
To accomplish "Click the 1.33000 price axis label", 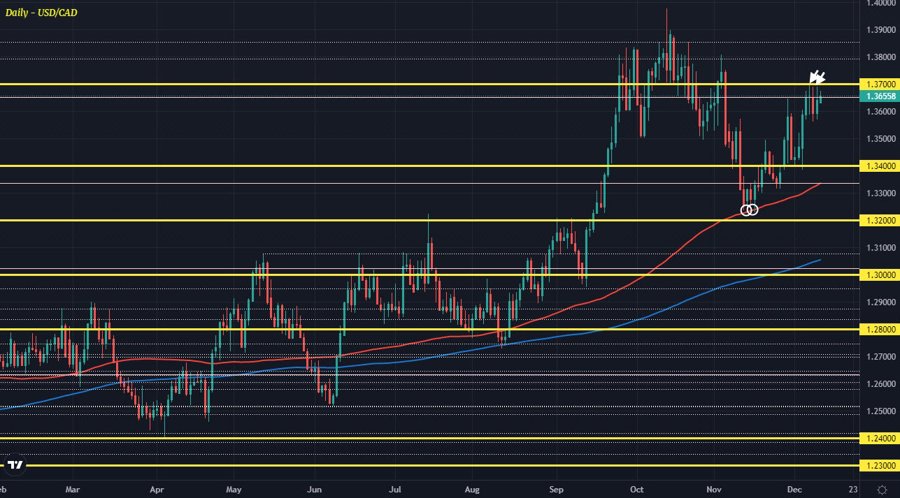I will click(x=880, y=193).
